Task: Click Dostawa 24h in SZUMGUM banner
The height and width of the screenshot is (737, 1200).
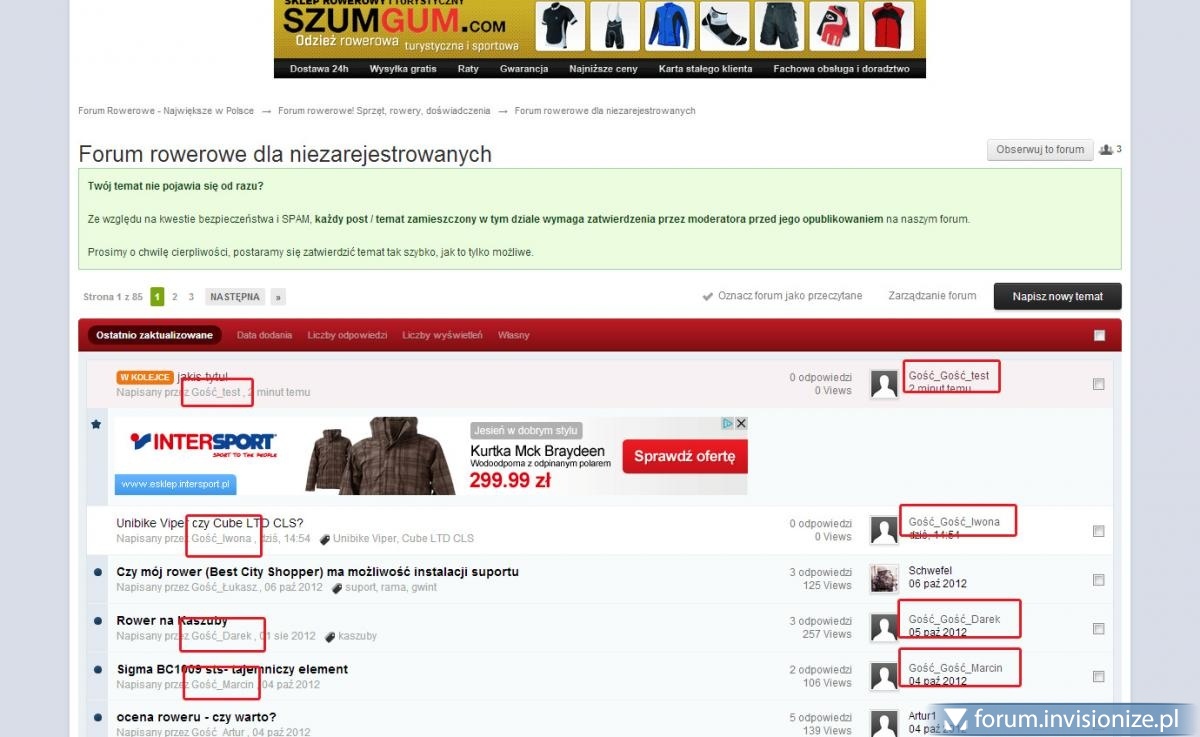Action: click(319, 69)
